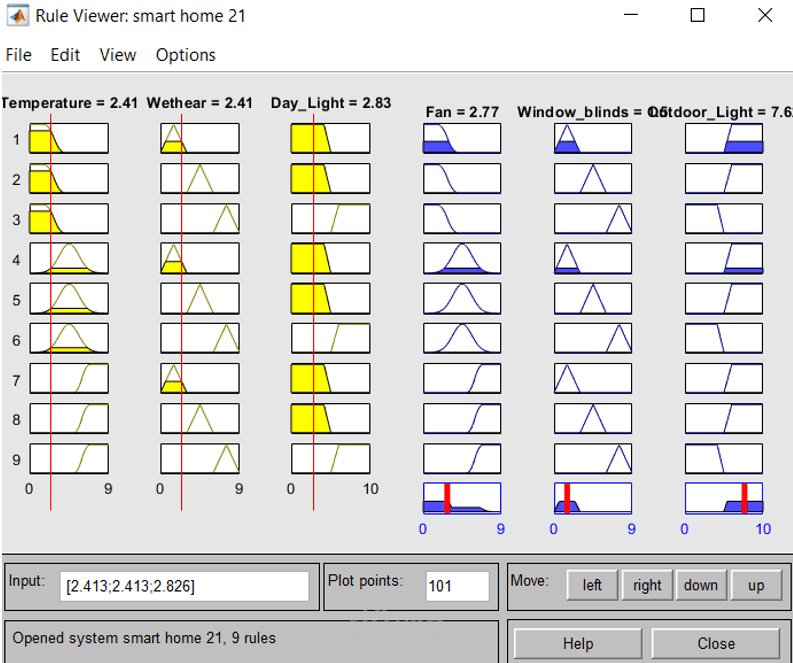Screen dimensions: 793x663
Task: Click rule 1 Window_blinds output plot
Action: click(x=593, y=138)
